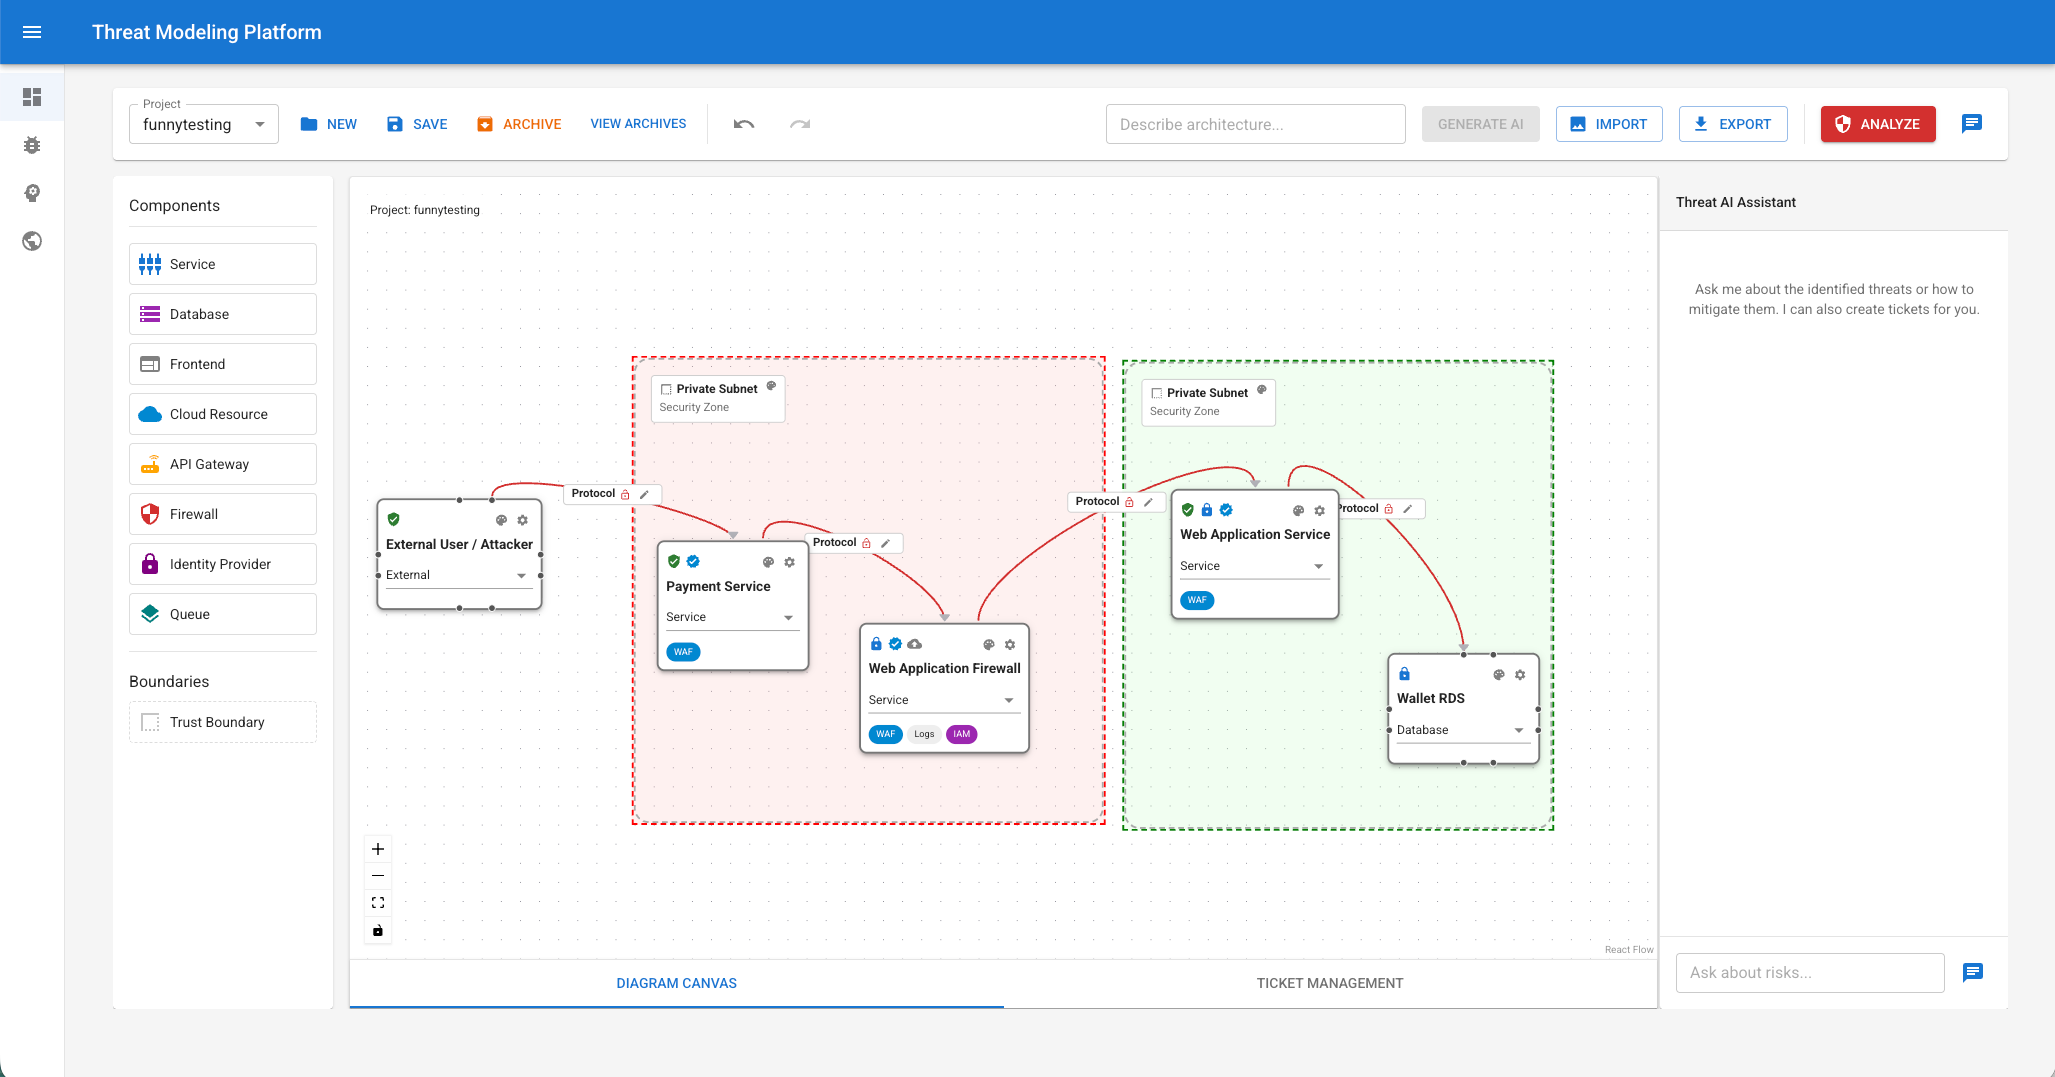The height and width of the screenshot is (1077, 2055).
Task: Open settings gear on Payment Service node
Action: coord(789,562)
